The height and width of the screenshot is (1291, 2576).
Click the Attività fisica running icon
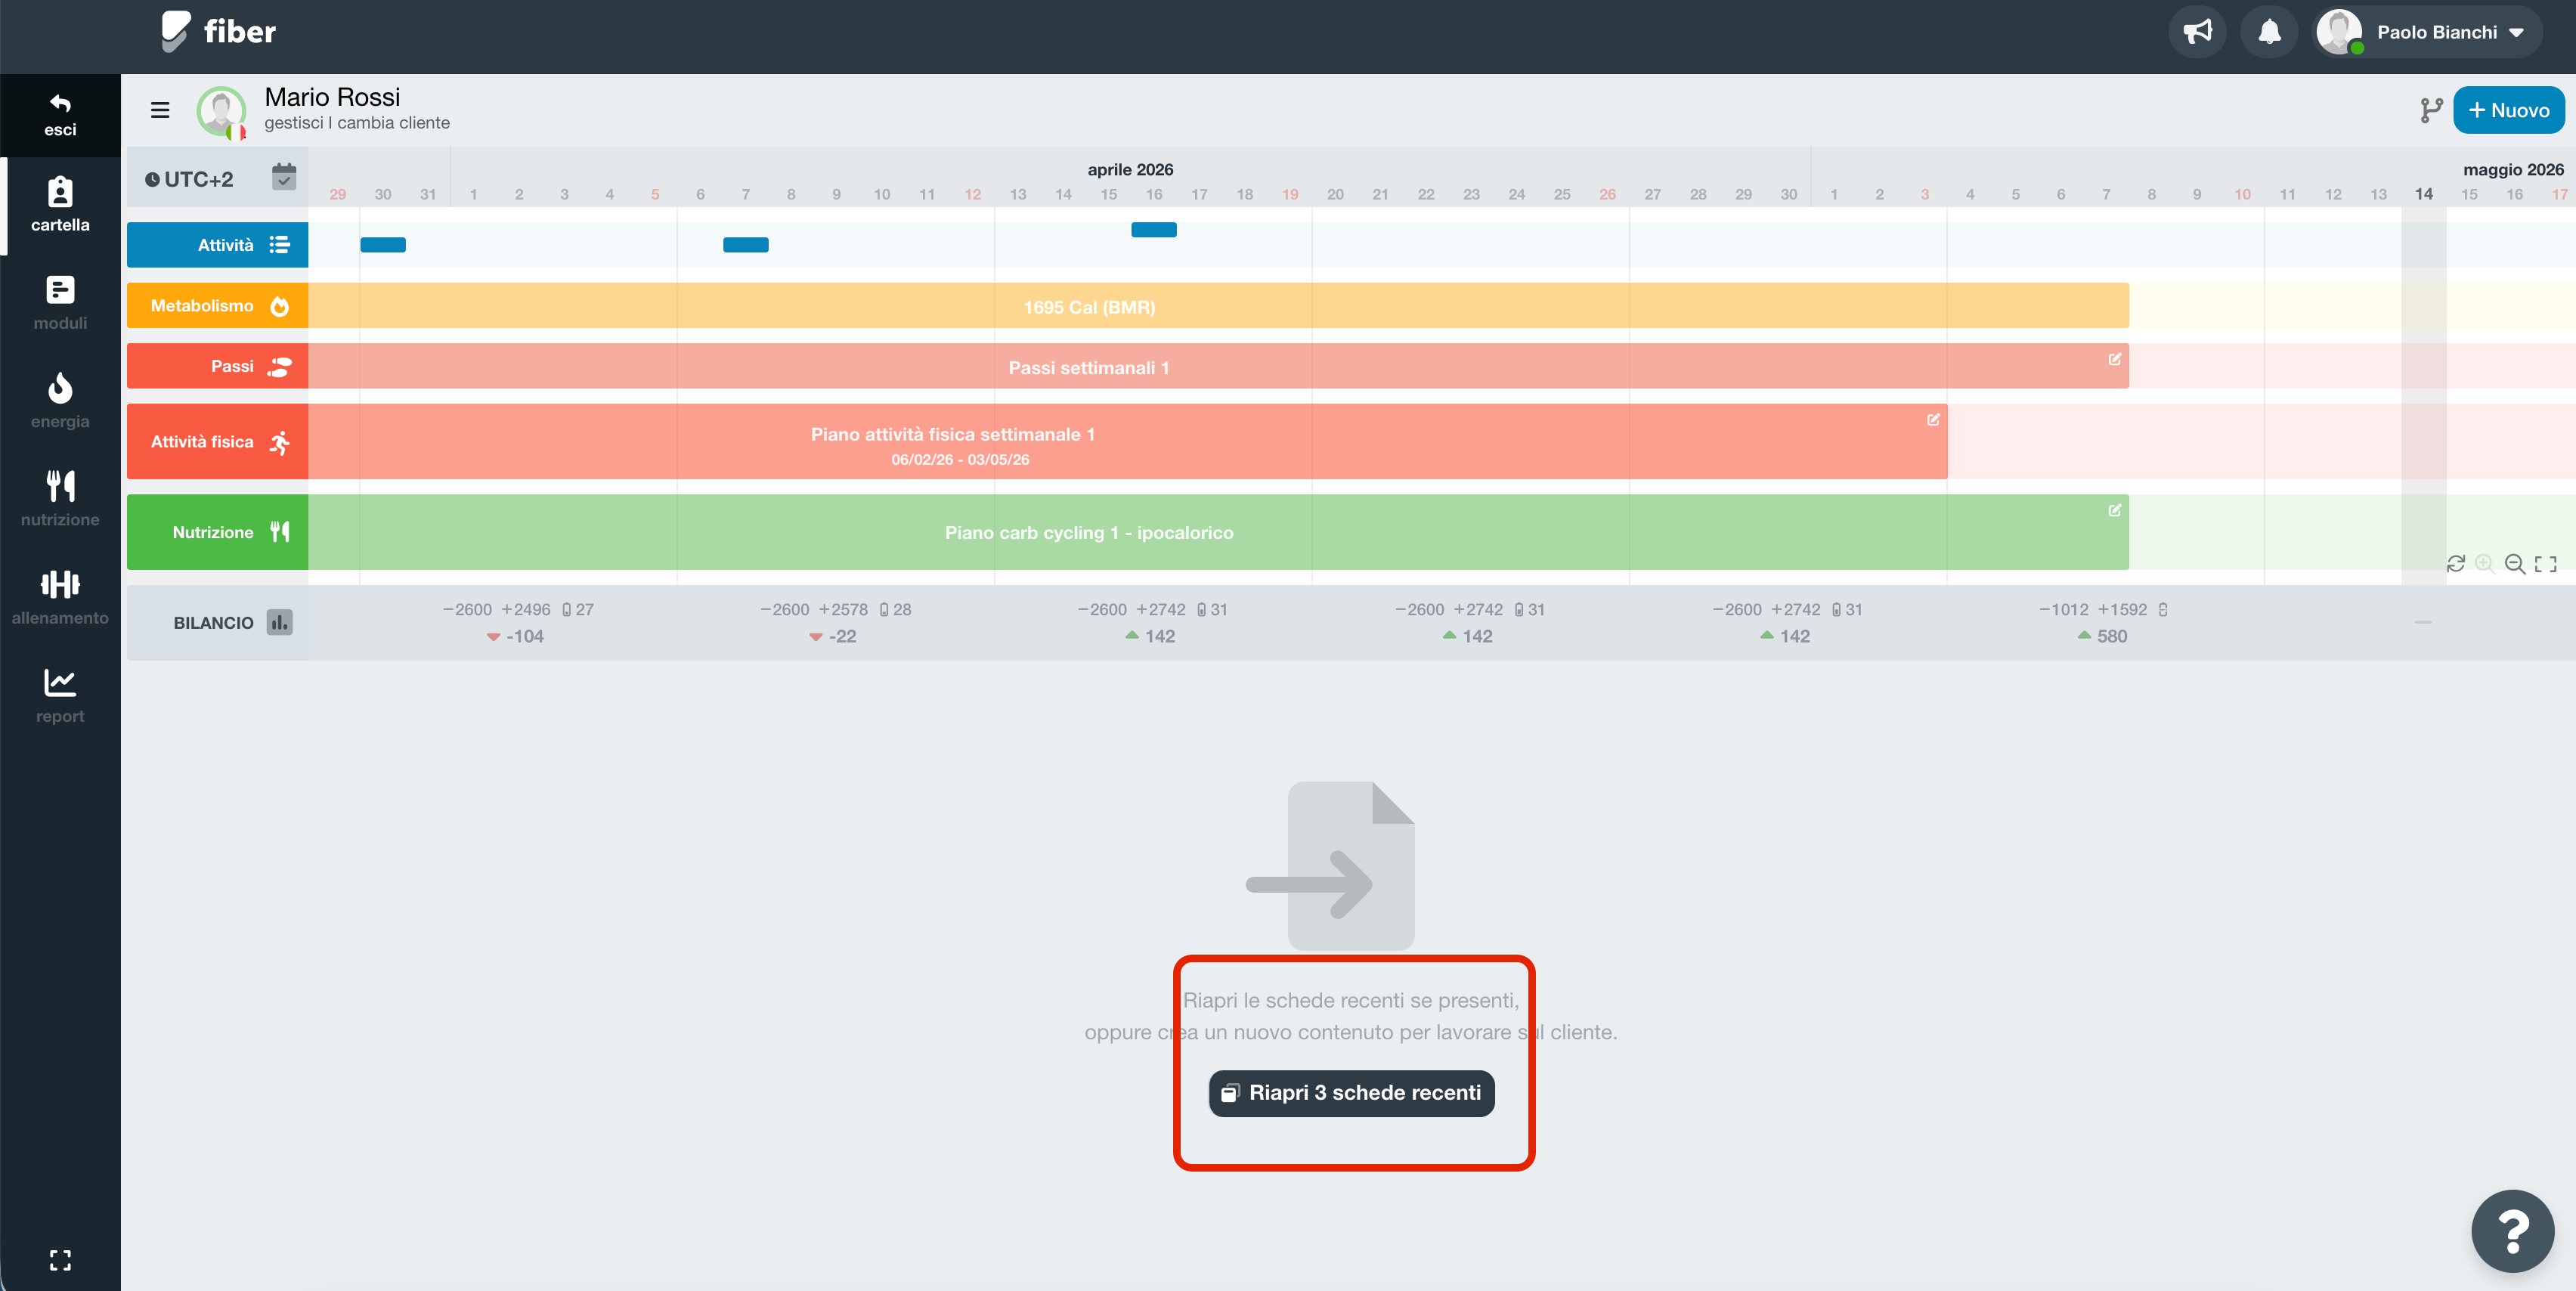tap(280, 442)
